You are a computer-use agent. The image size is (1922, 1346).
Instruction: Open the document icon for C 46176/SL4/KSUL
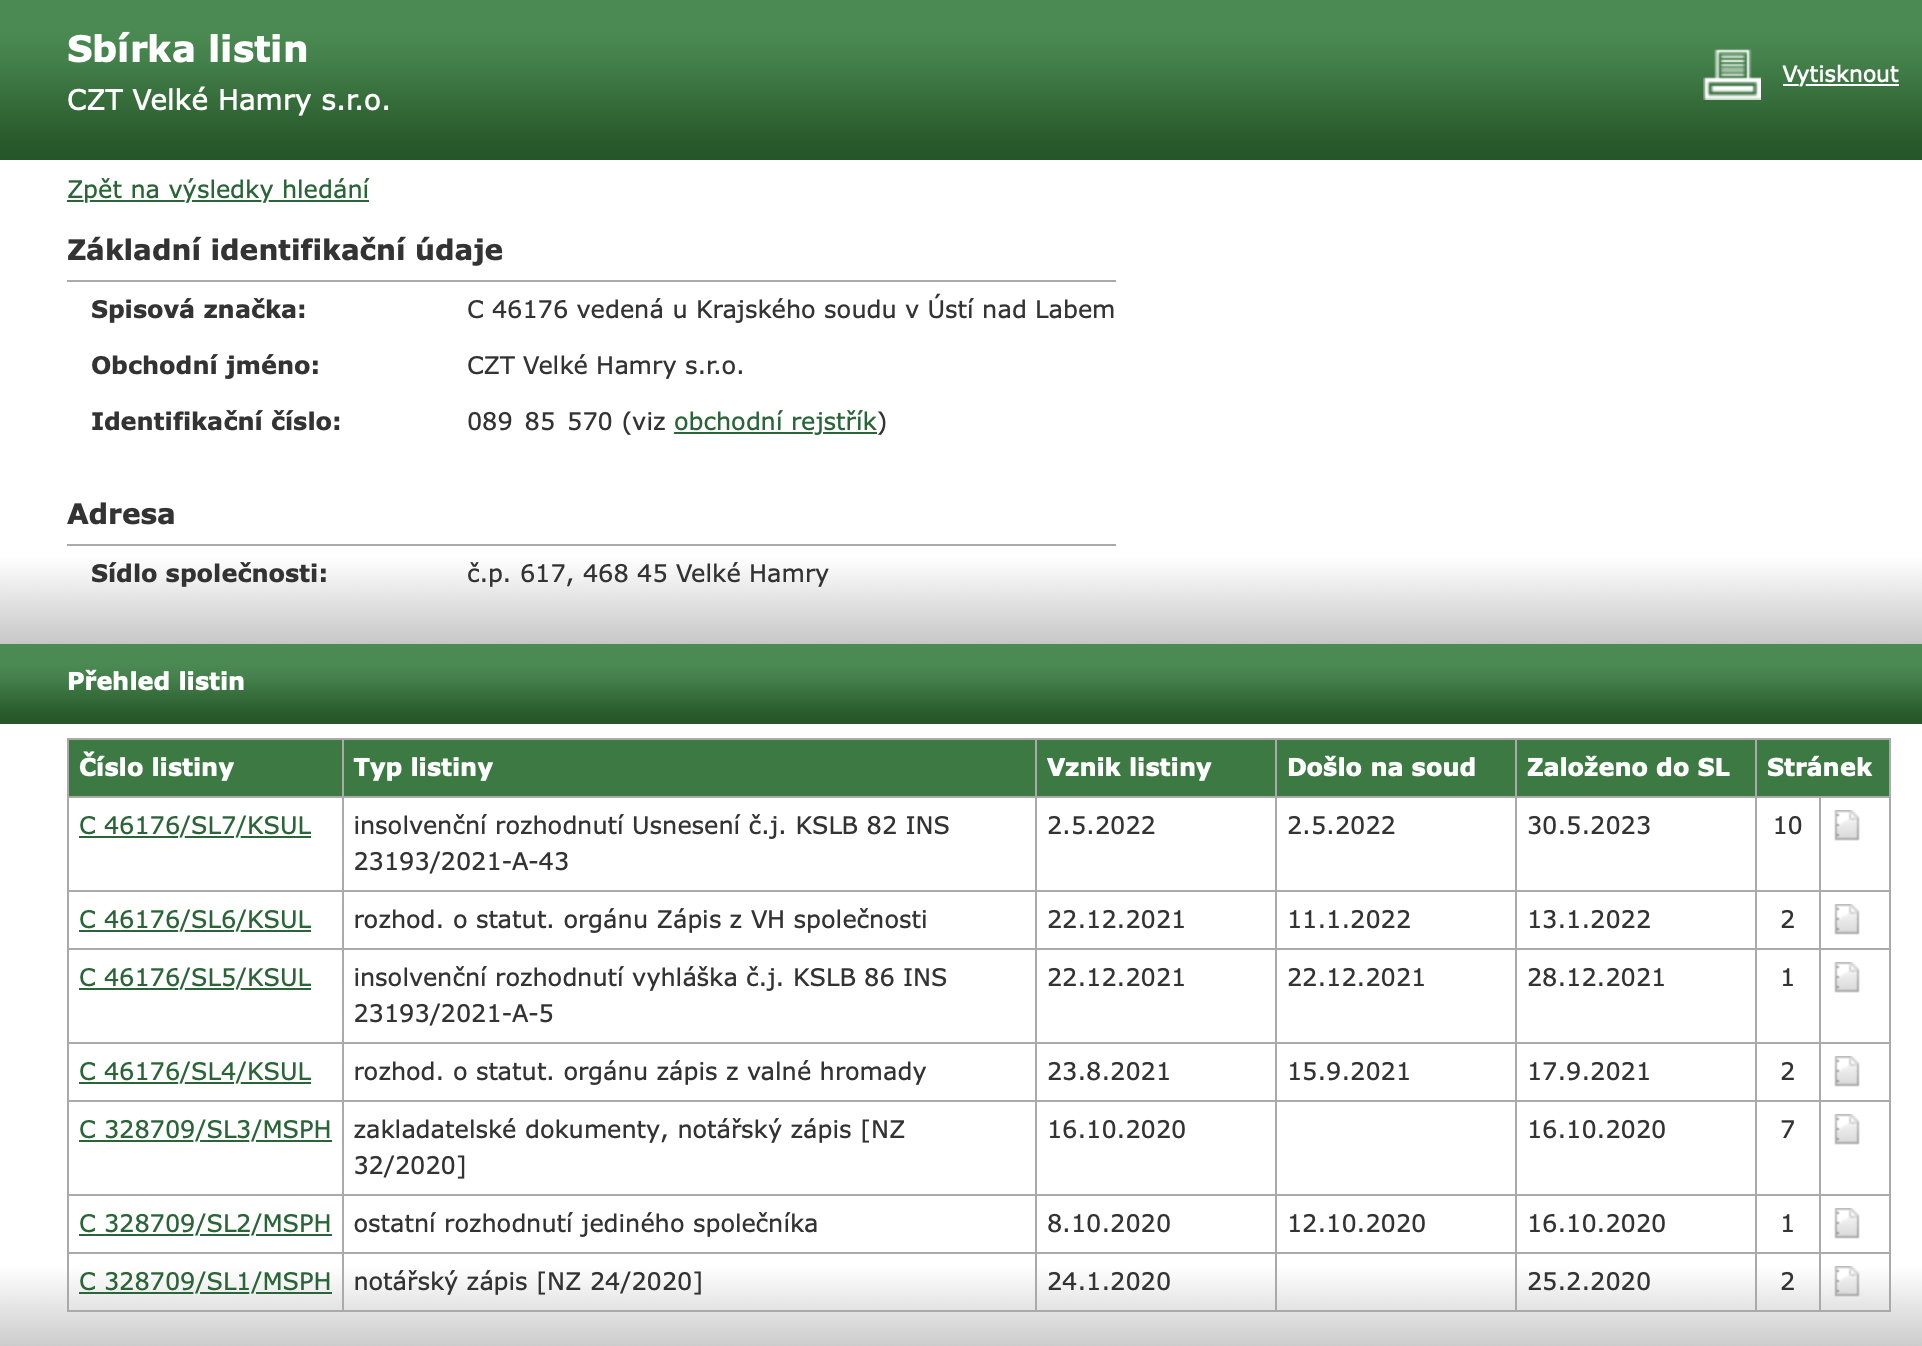pyautogui.click(x=1847, y=1072)
